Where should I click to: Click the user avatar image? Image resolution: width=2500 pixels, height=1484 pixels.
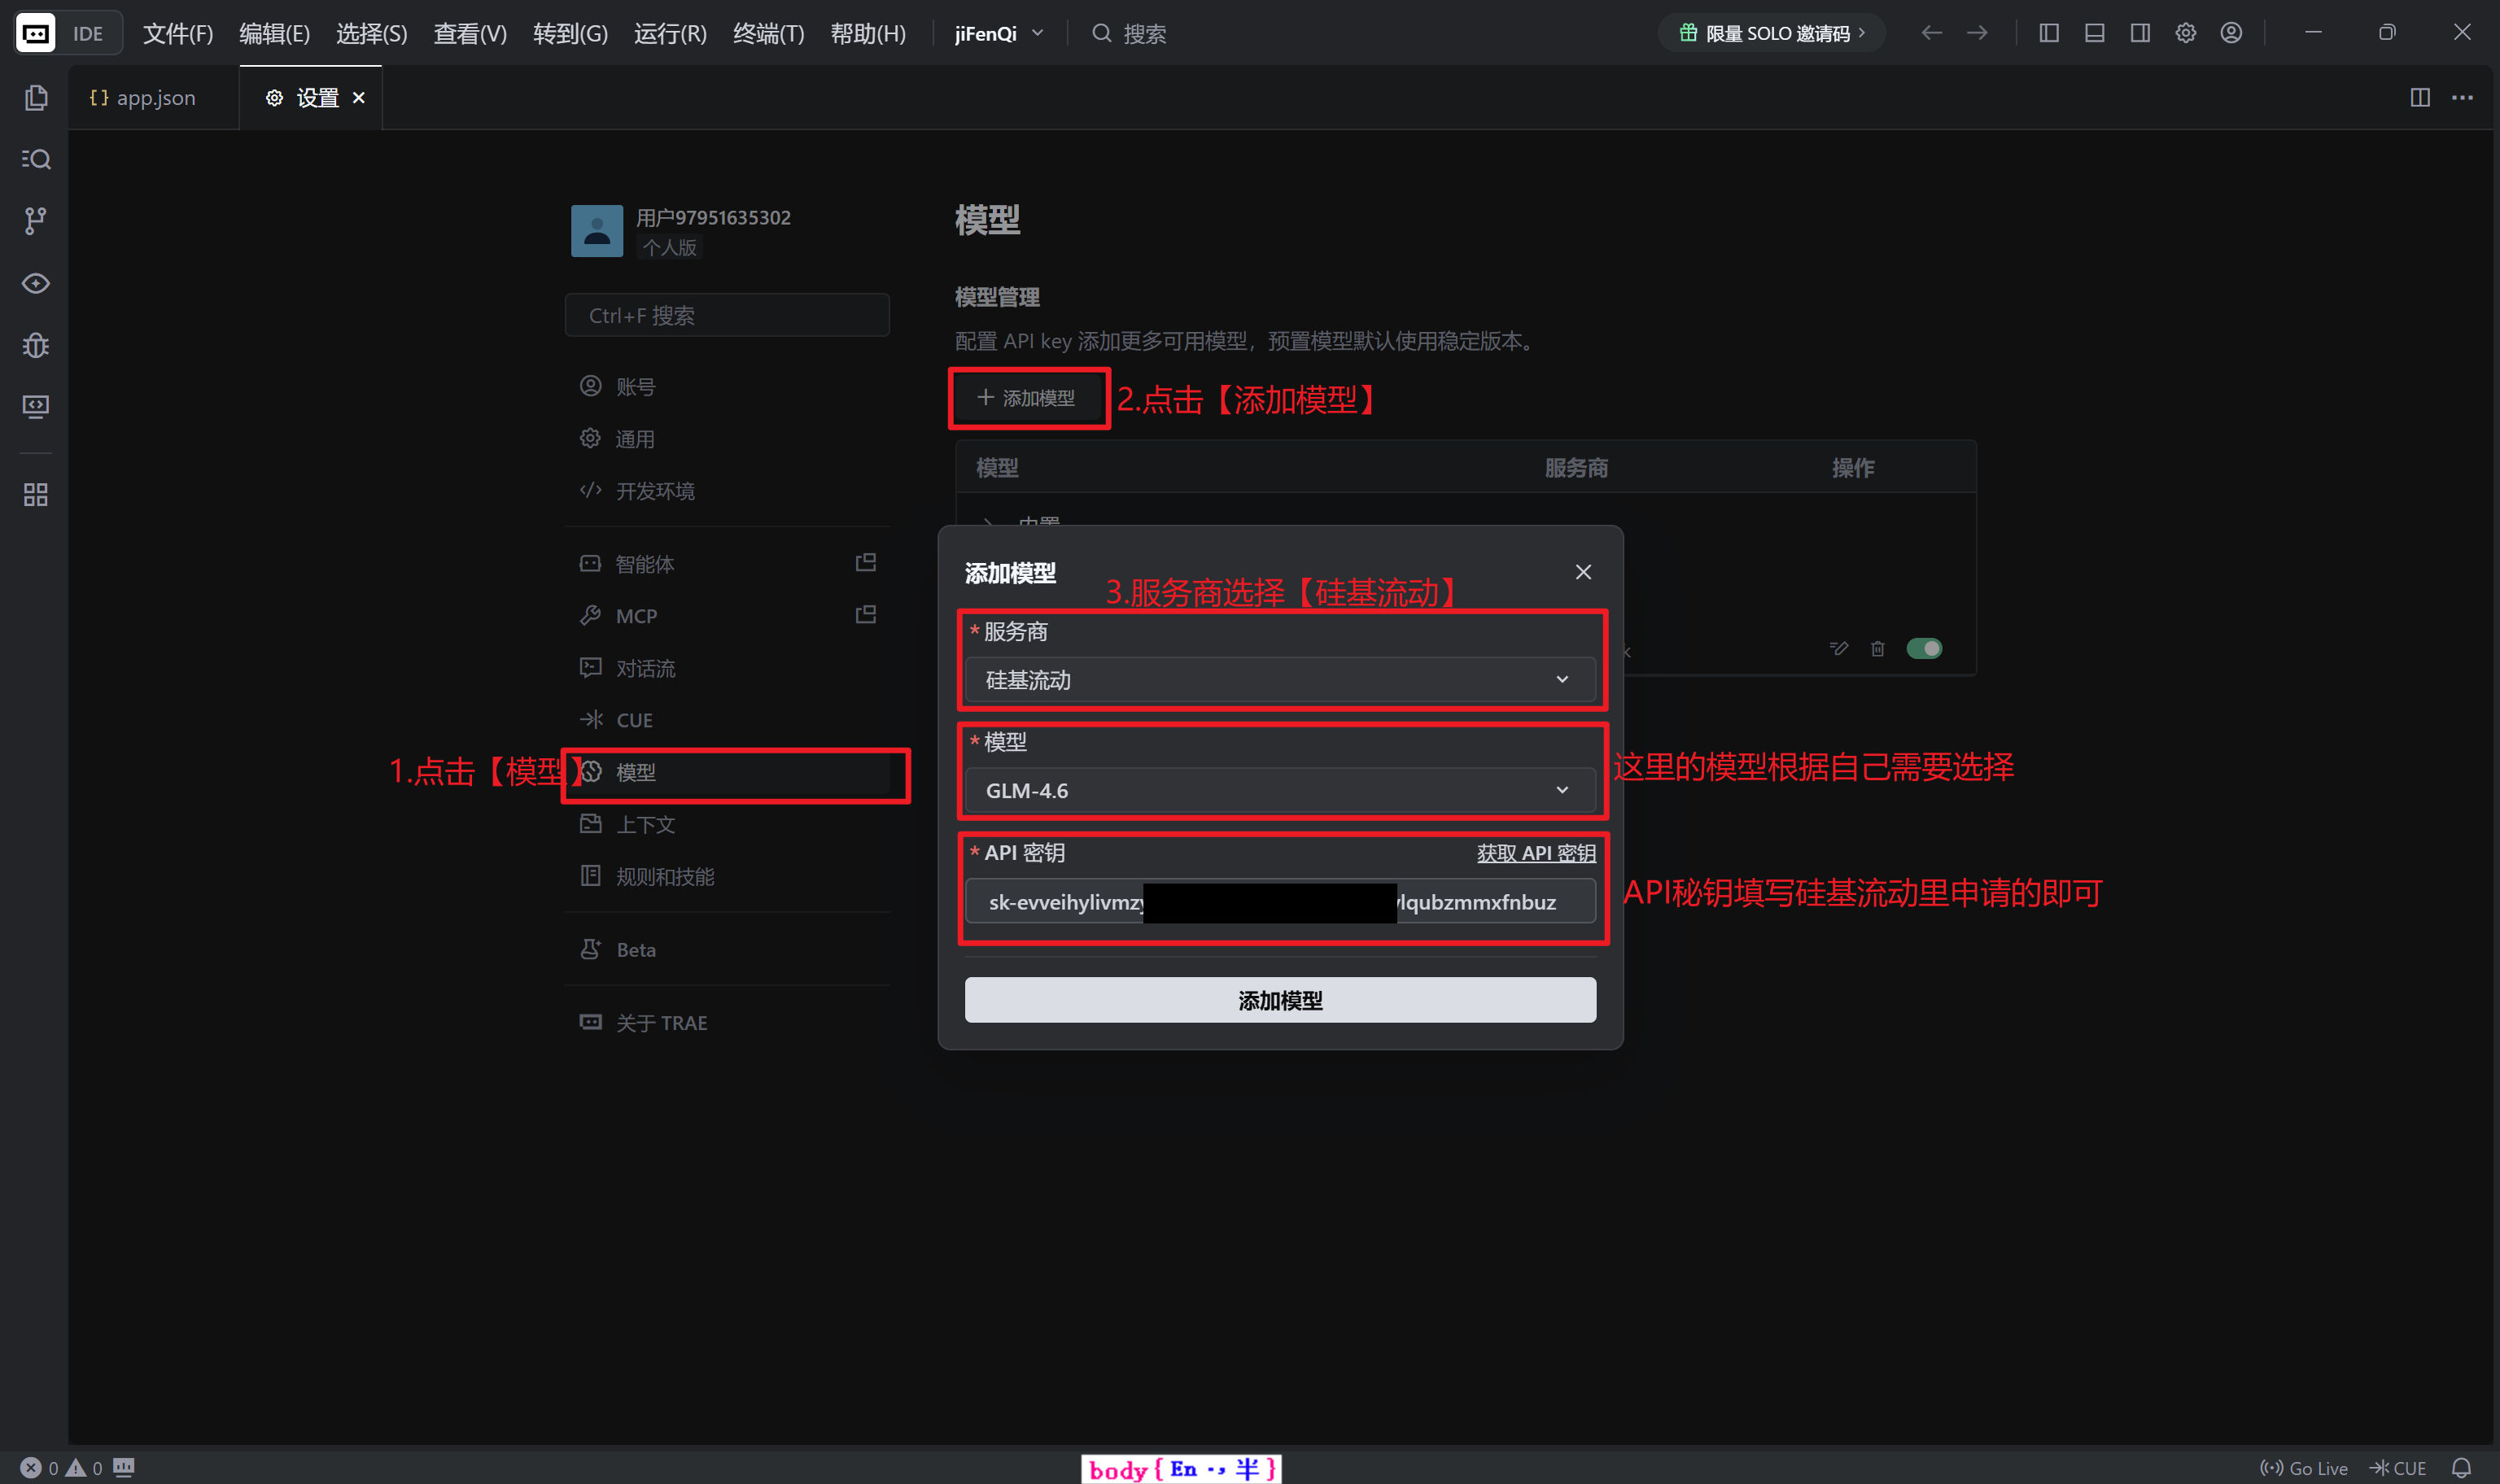coord(597,231)
